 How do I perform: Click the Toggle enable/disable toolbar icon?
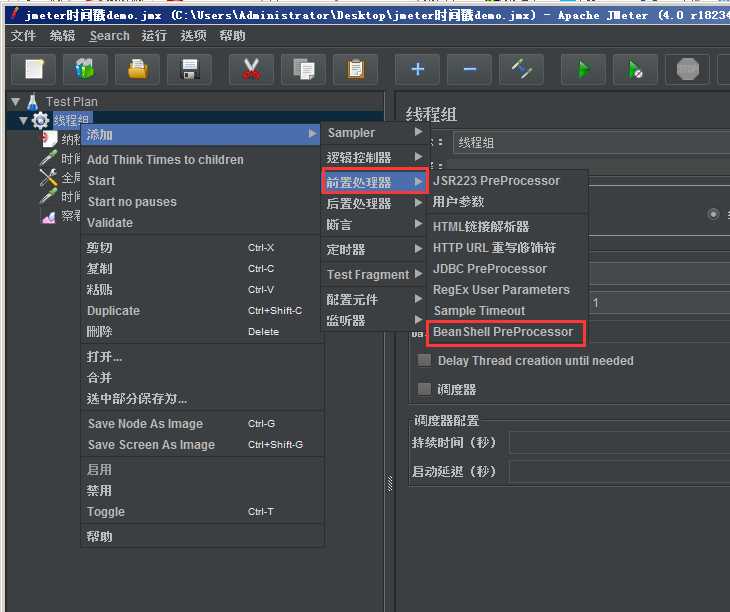(x=521, y=69)
